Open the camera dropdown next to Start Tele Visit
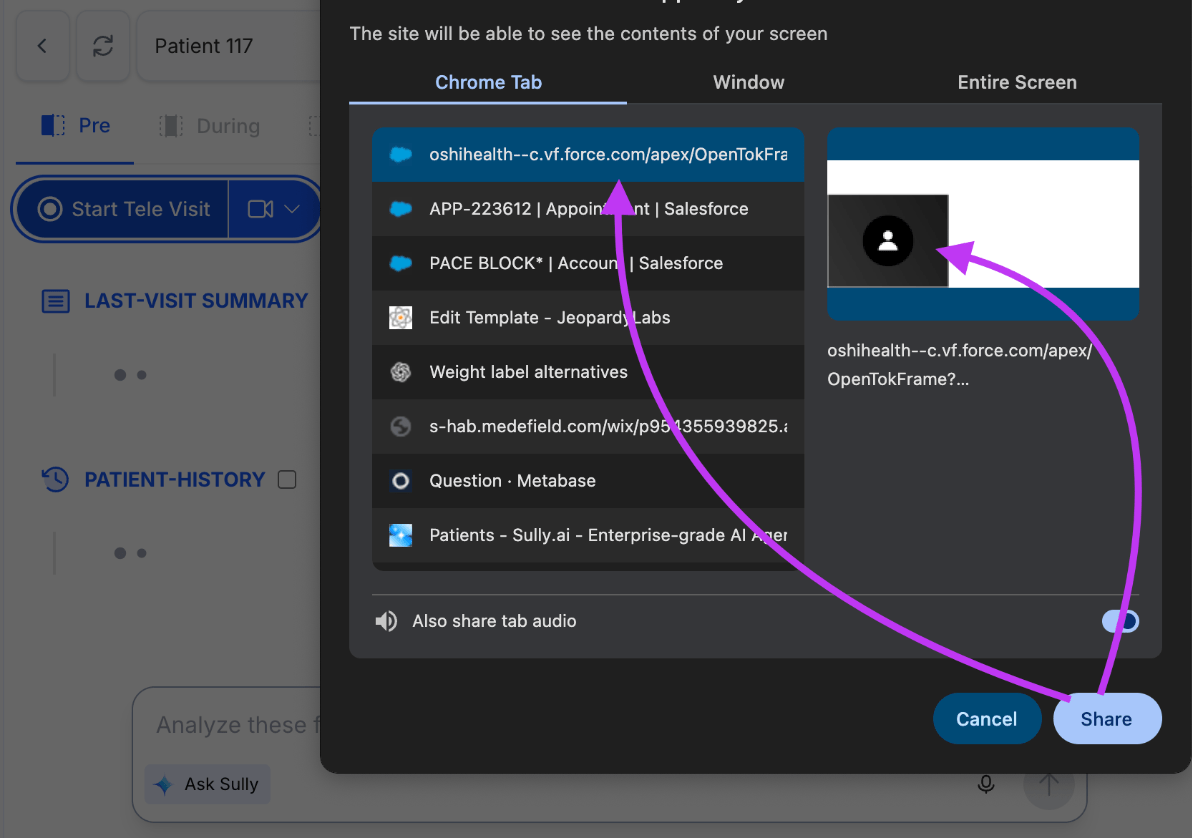 (x=274, y=209)
